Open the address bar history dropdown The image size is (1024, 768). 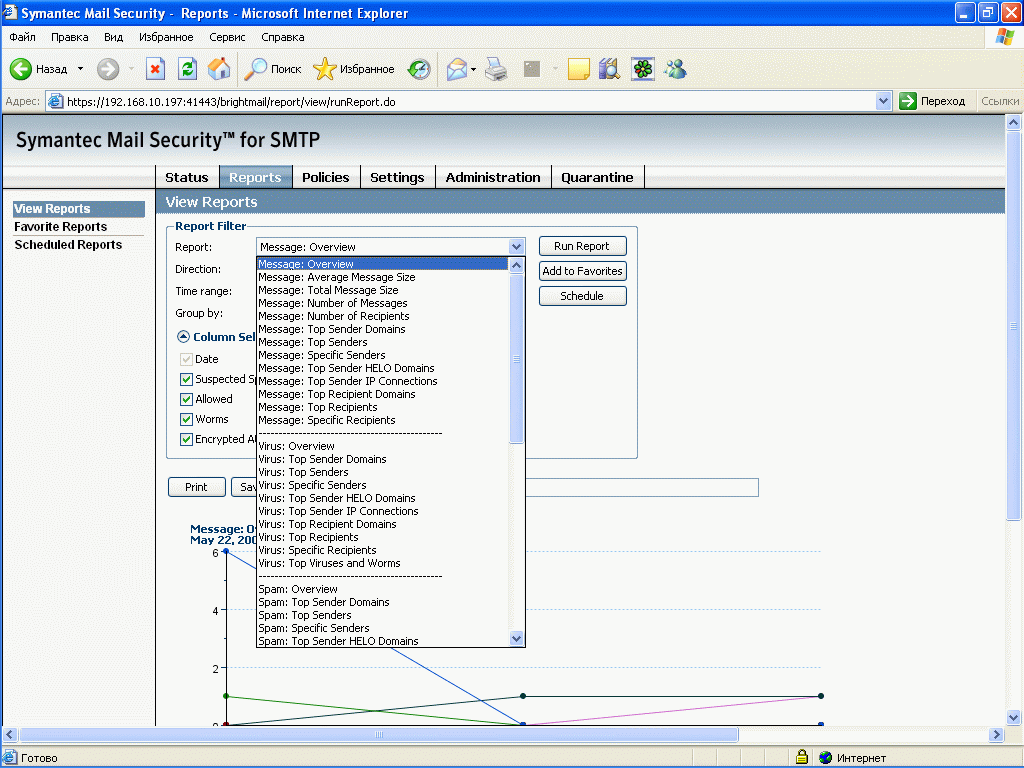pyautogui.click(x=884, y=101)
